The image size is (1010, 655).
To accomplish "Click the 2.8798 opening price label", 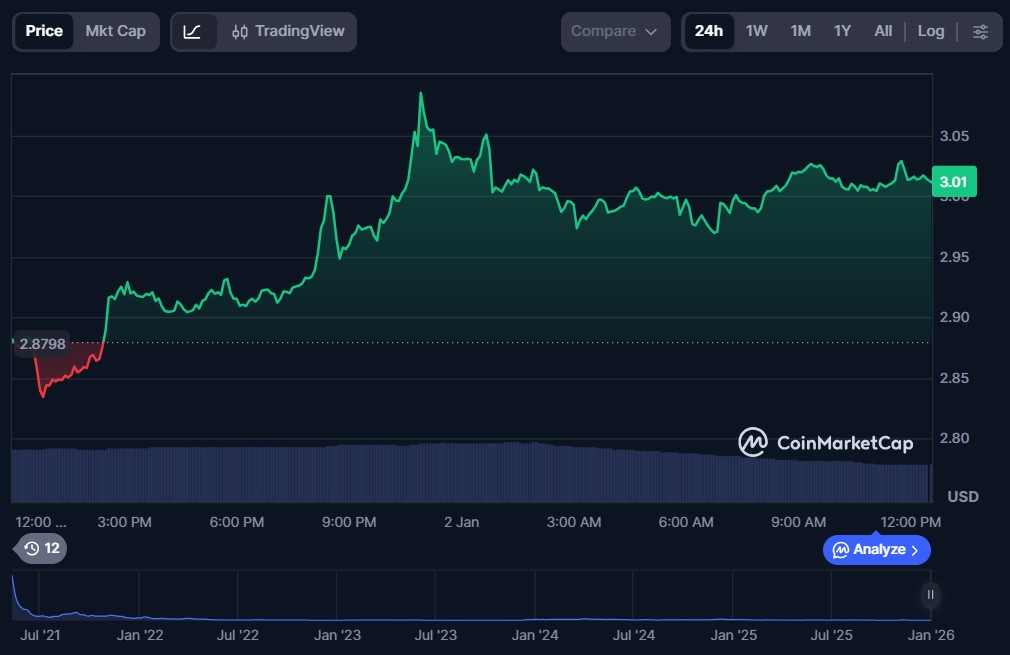I will [x=42, y=344].
